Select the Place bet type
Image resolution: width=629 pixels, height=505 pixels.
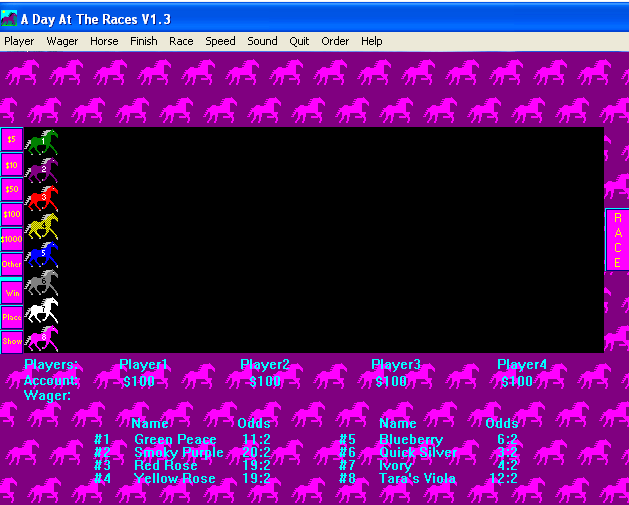tap(12, 317)
